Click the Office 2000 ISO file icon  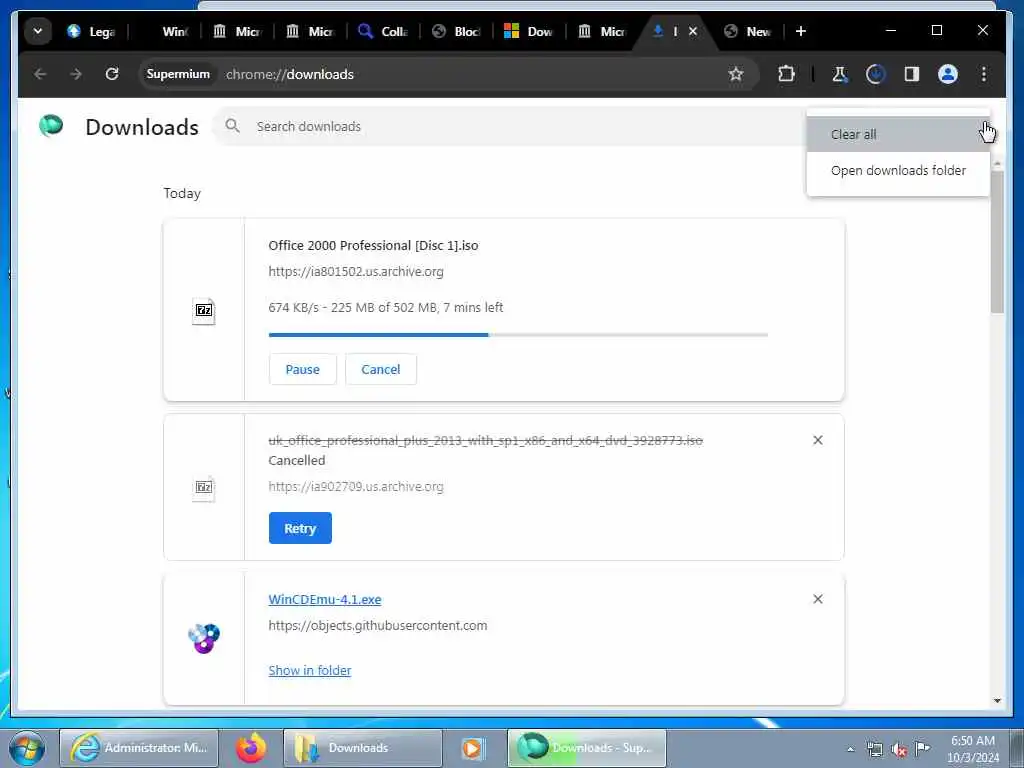(204, 310)
